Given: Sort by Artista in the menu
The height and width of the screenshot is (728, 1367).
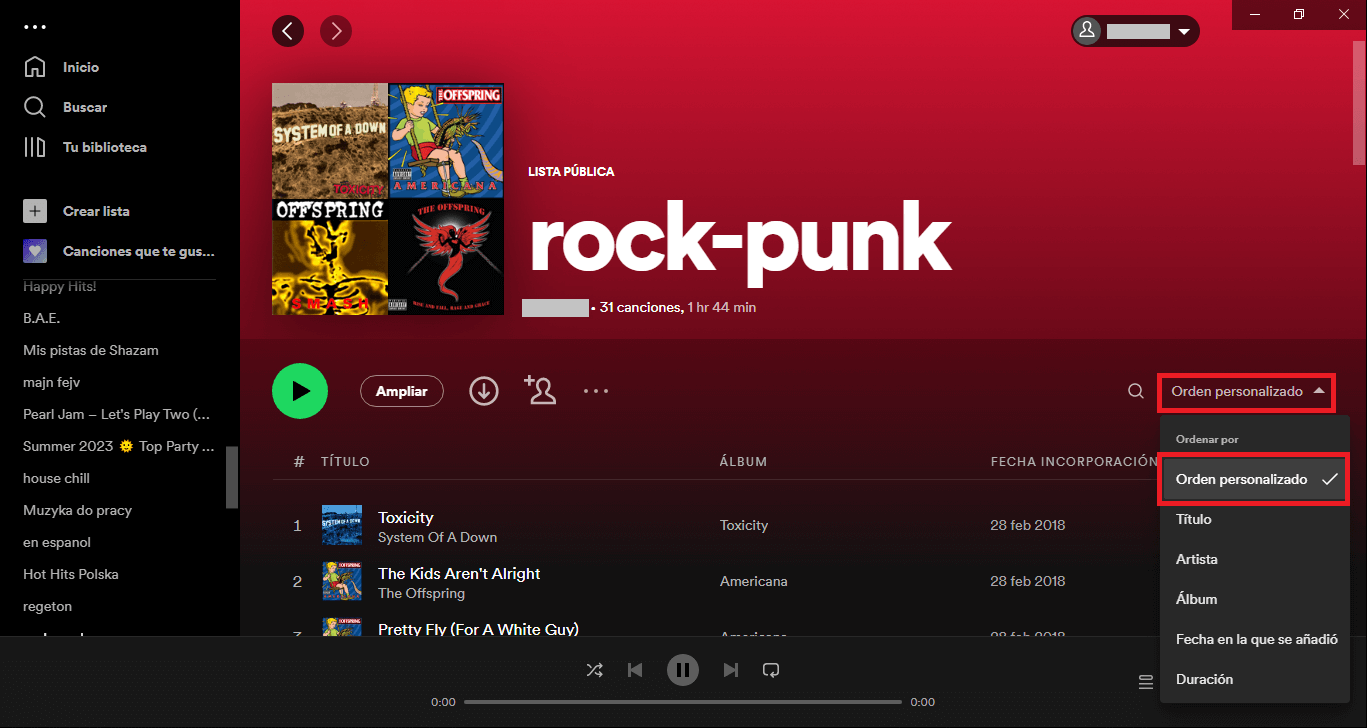Looking at the screenshot, I should [x=1255, y=559].
